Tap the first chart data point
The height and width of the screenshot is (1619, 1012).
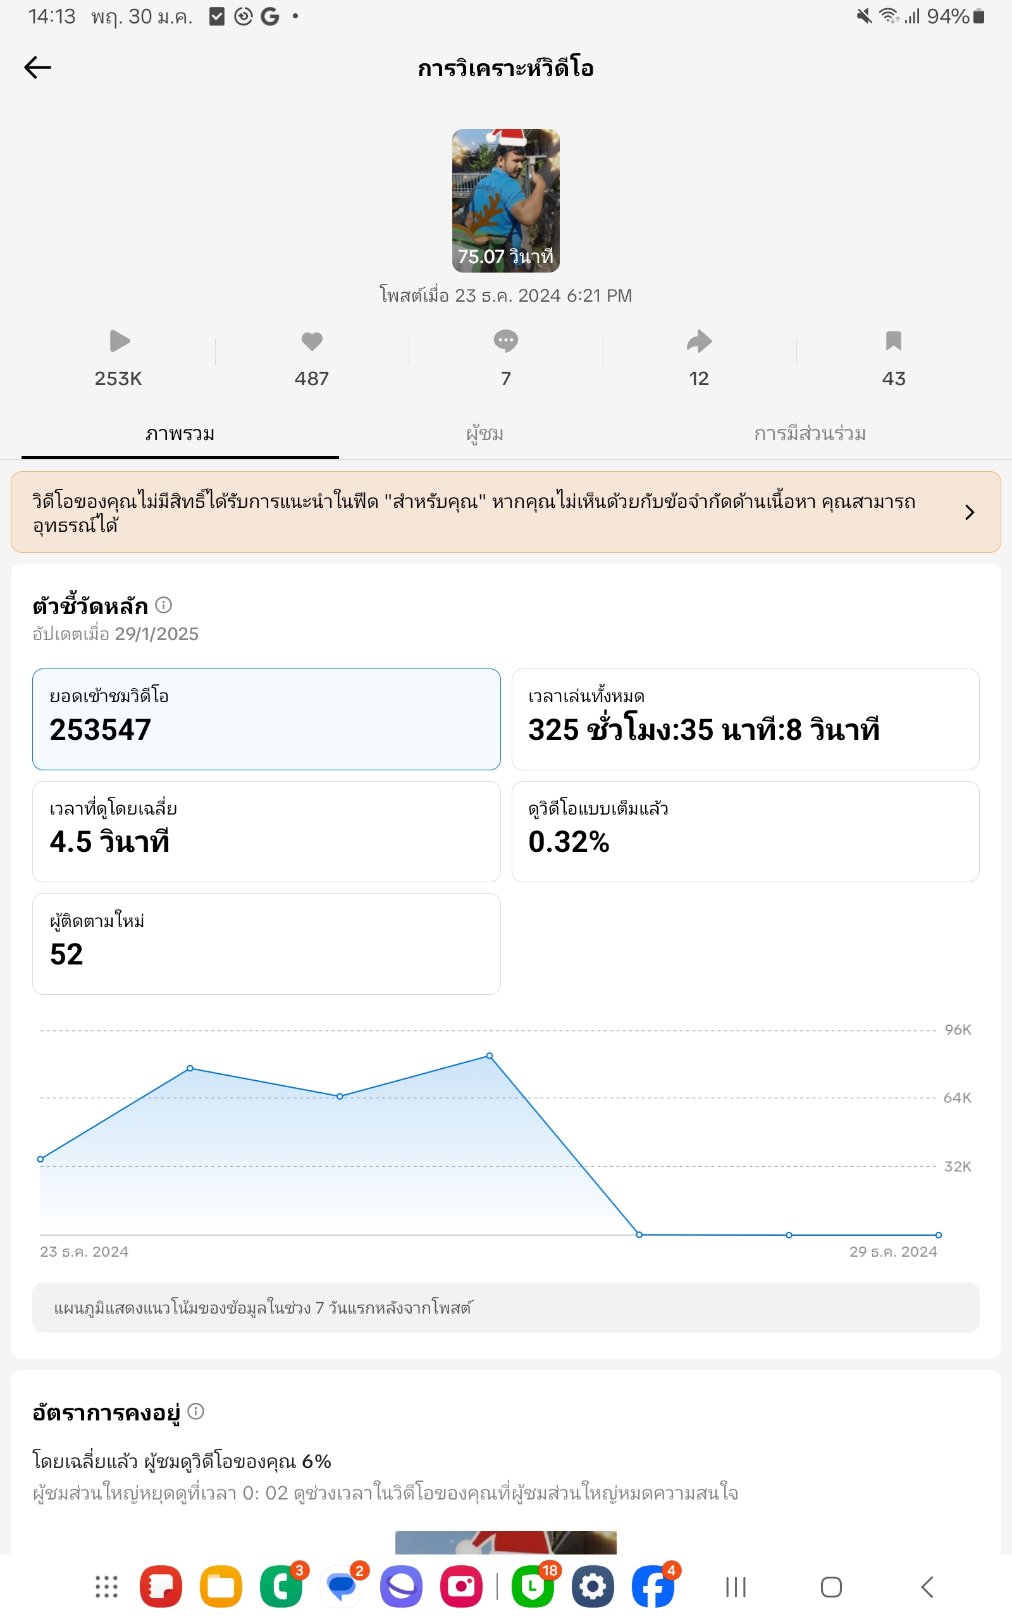(40, 1159)
